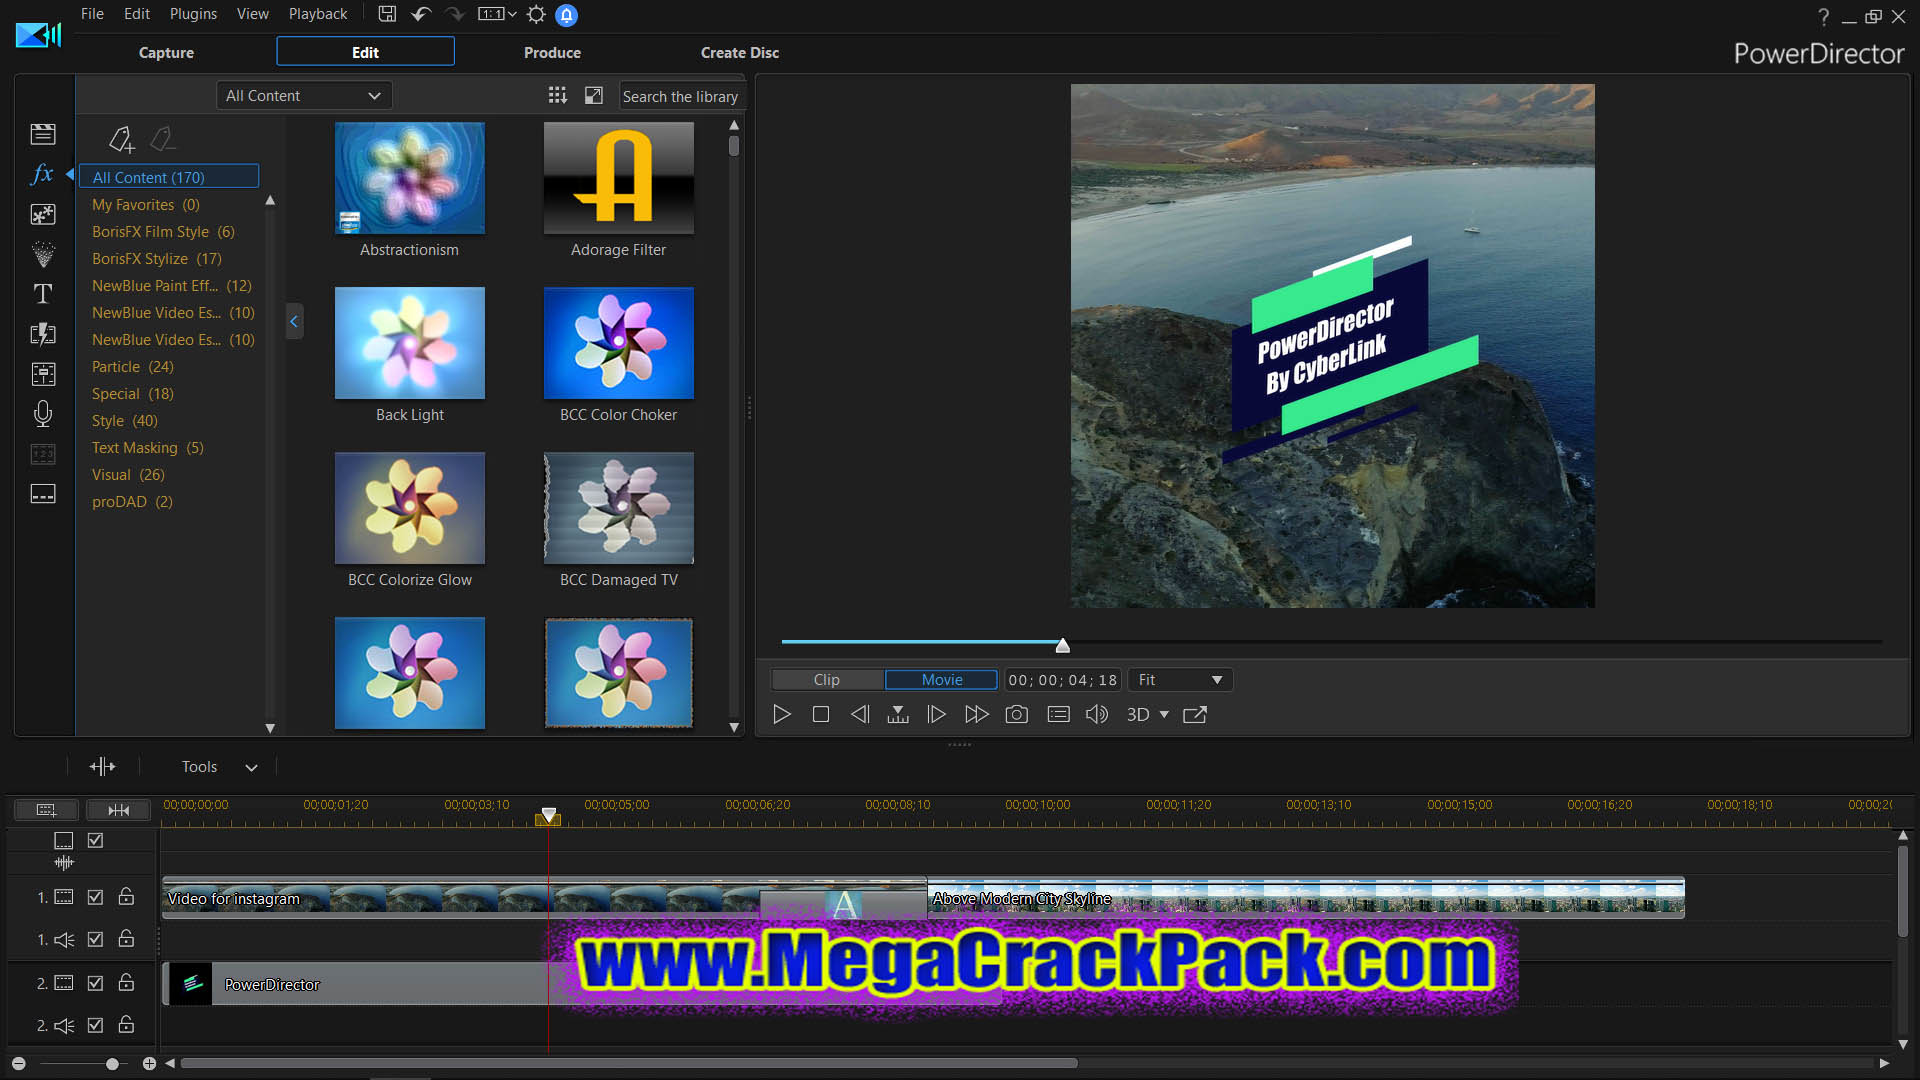Click the Redo arrow icon
The image size is (1920, 1080).
click(x=455, y=14)
